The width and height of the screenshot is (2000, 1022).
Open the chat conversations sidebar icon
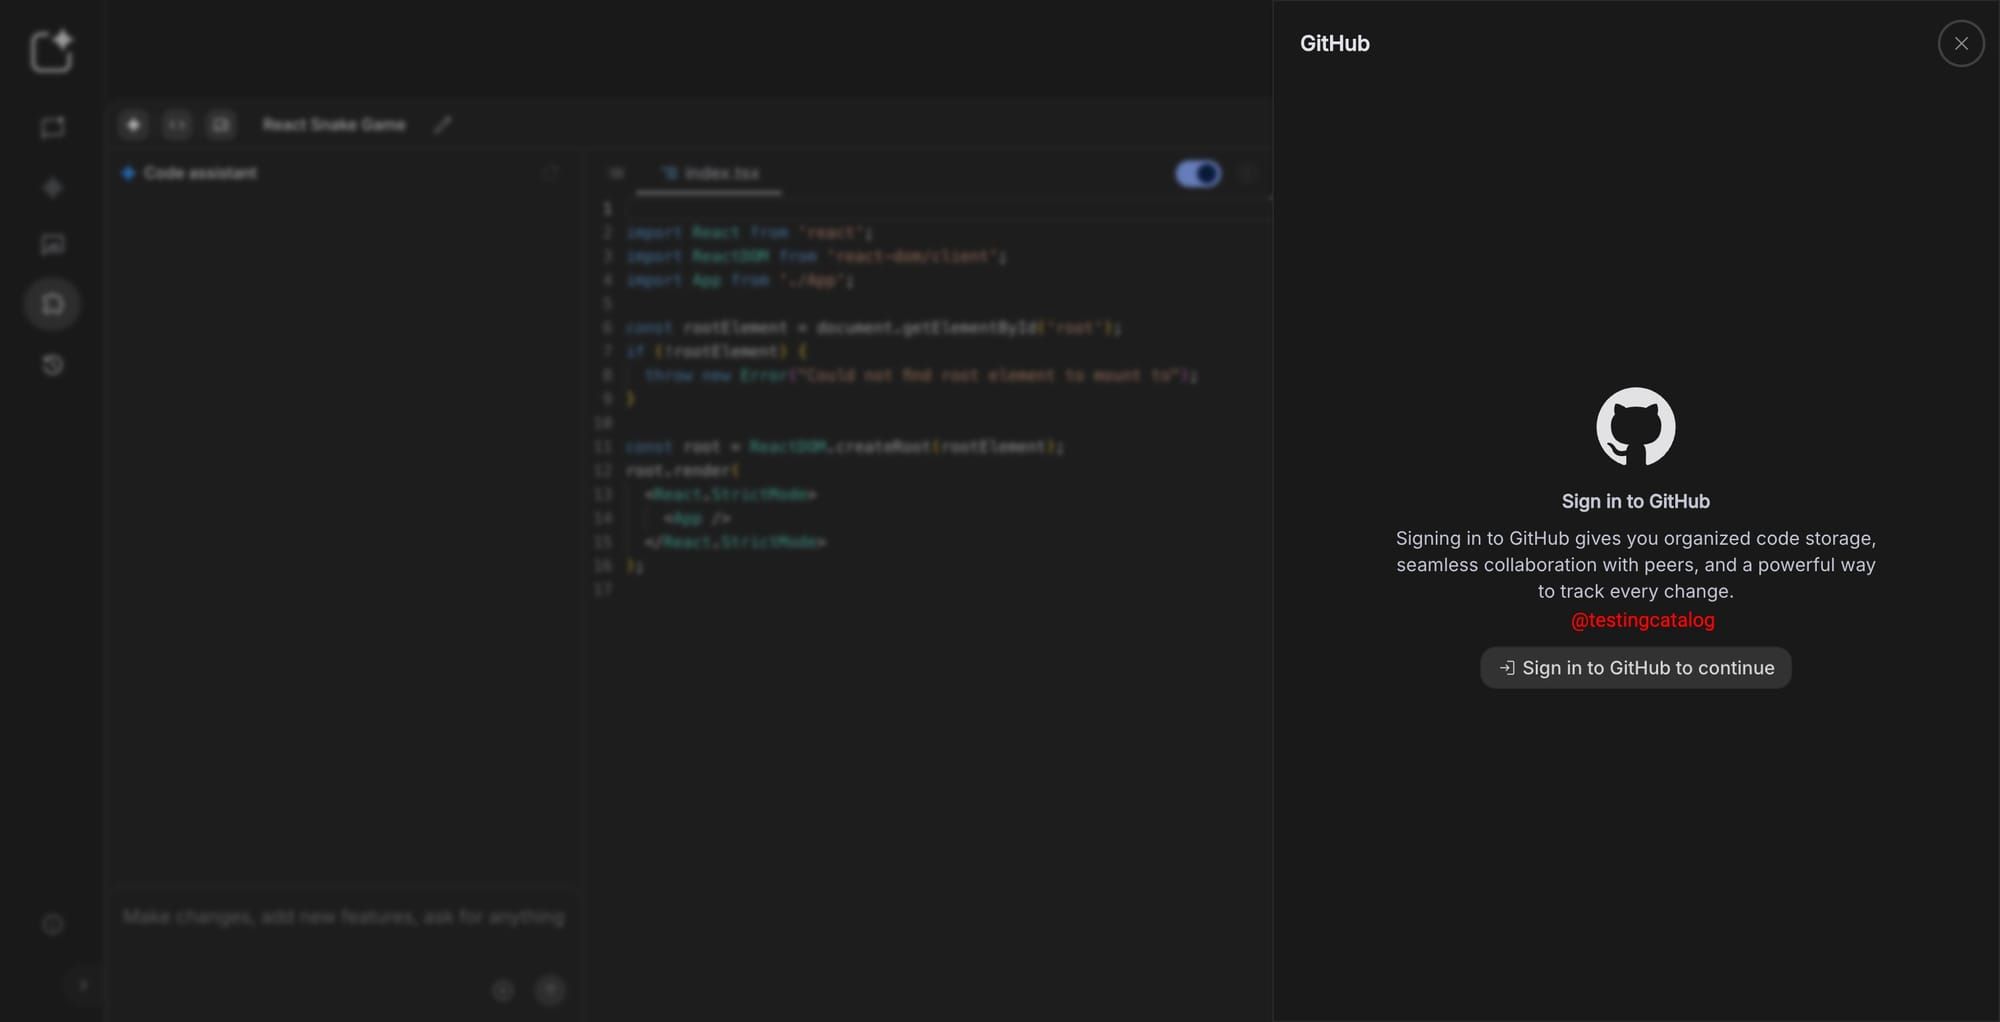52,128
